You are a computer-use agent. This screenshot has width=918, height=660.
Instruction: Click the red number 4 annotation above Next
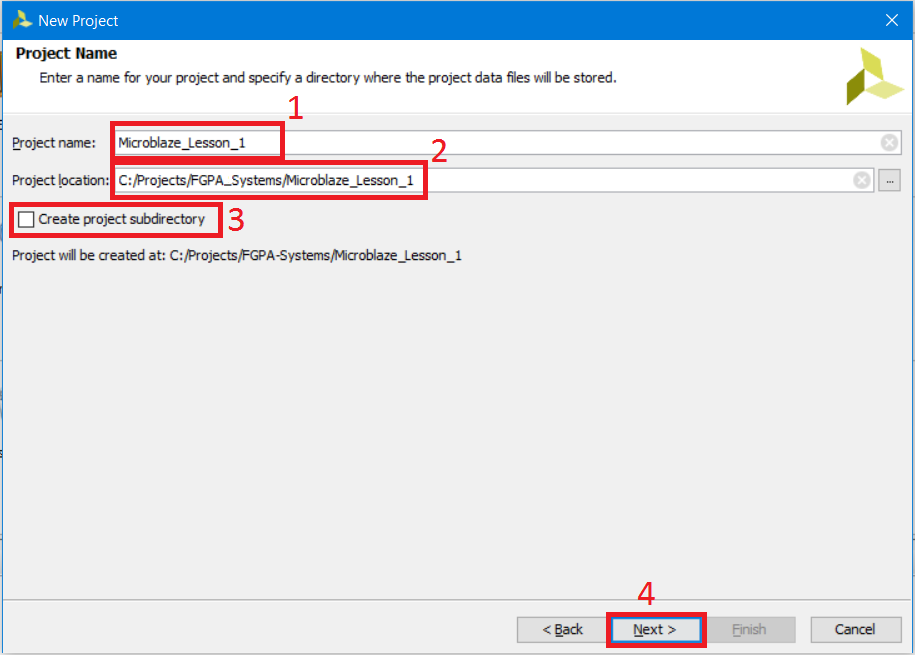[x=646, y=595]
